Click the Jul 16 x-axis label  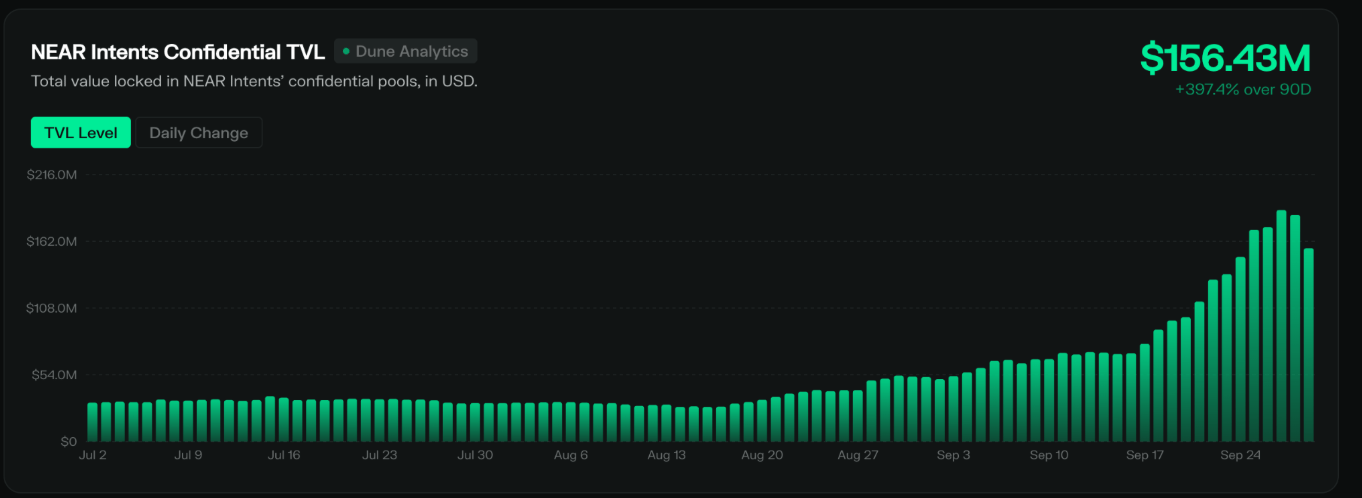pos(284,455)
